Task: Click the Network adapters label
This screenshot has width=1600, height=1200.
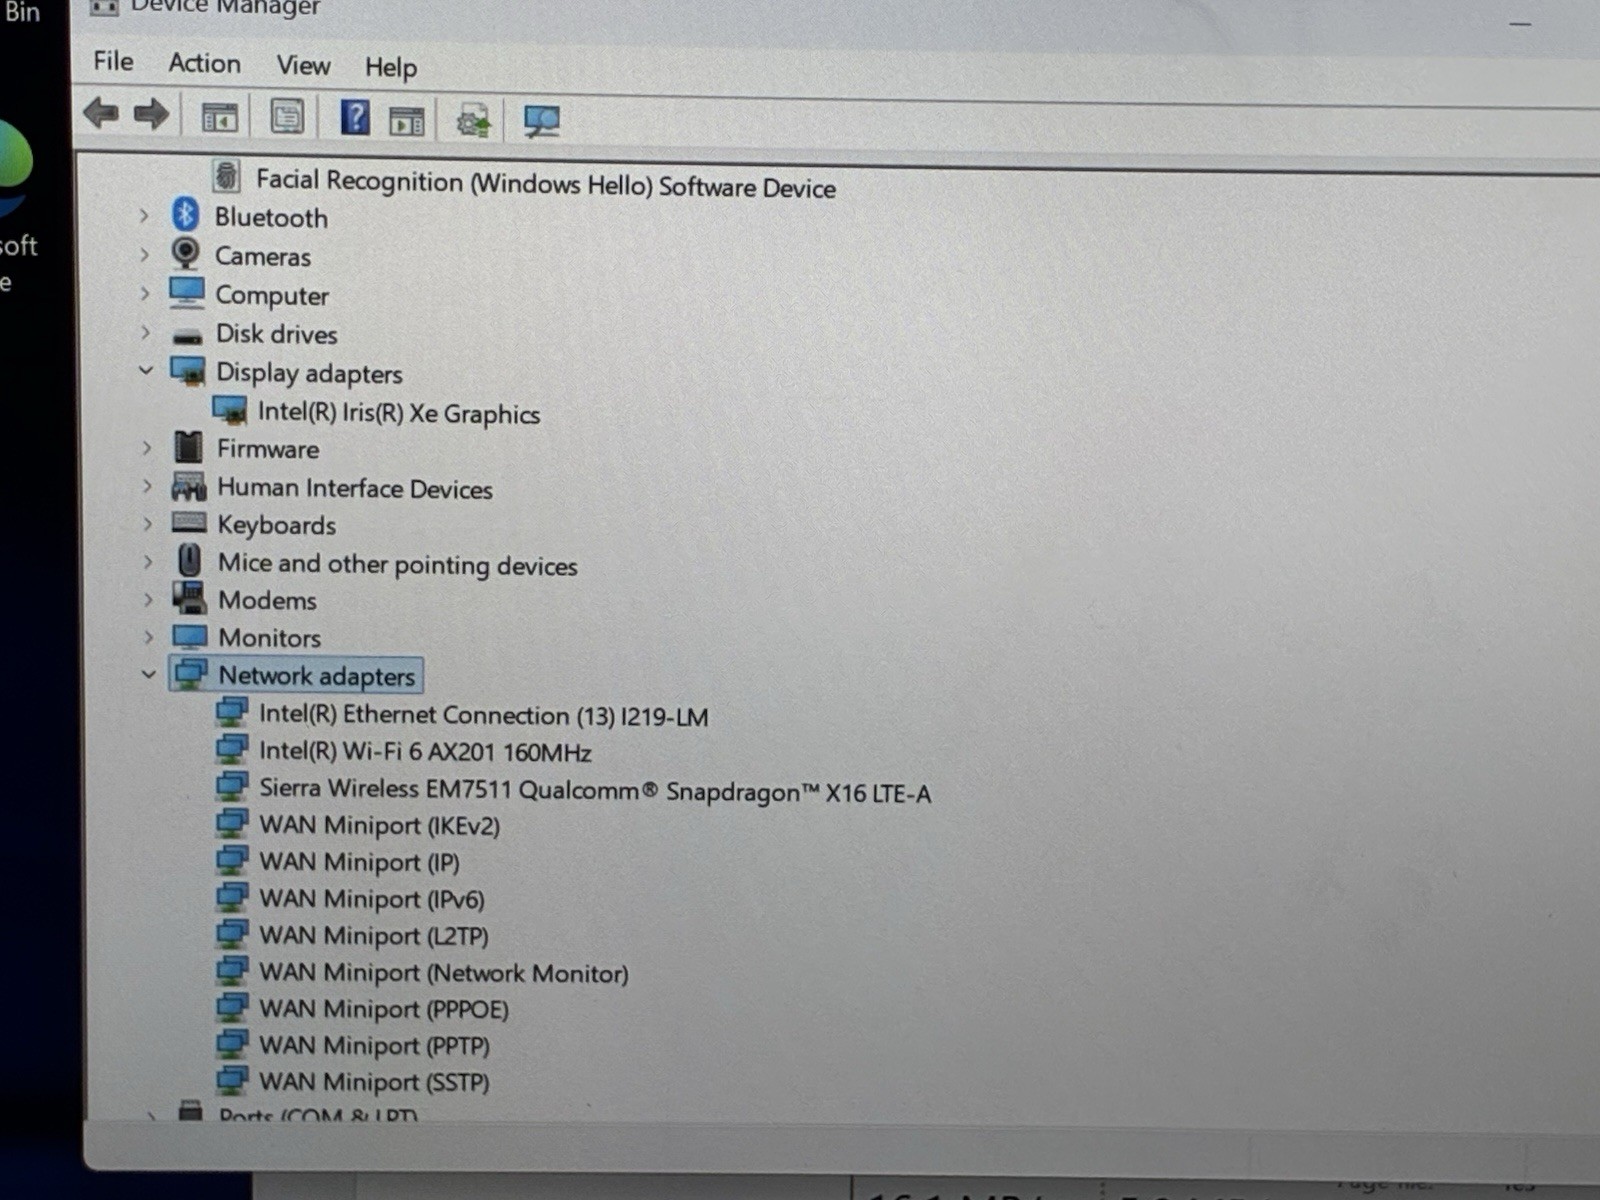Action: coord(317,675)
